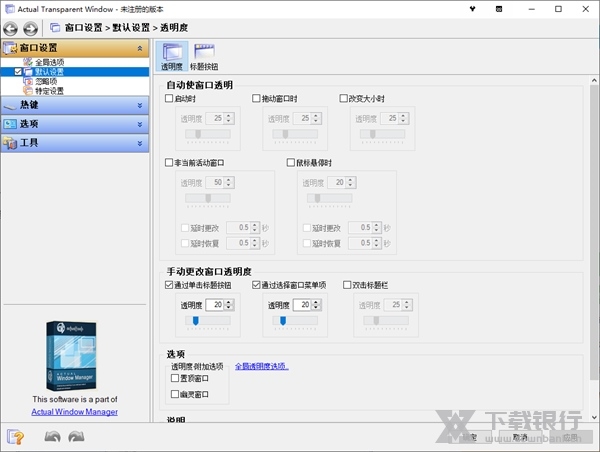This screenshot has width=600, height=452.
Task: Uncheck 通过选择窗口菜单项 checkbox
Action: click(256, 285)
